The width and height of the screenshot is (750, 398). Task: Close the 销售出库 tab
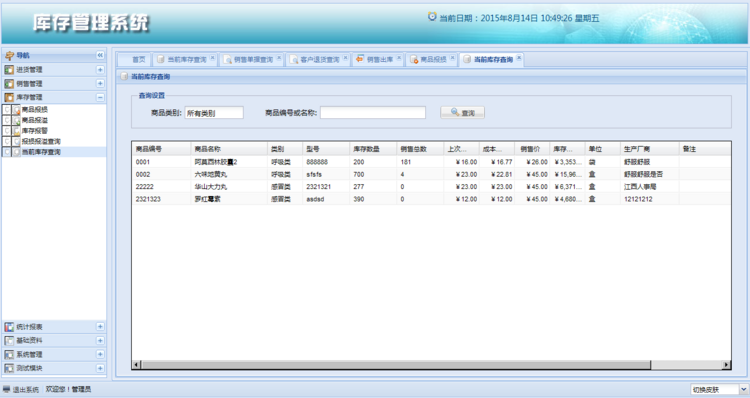click(x=399, y=58)
